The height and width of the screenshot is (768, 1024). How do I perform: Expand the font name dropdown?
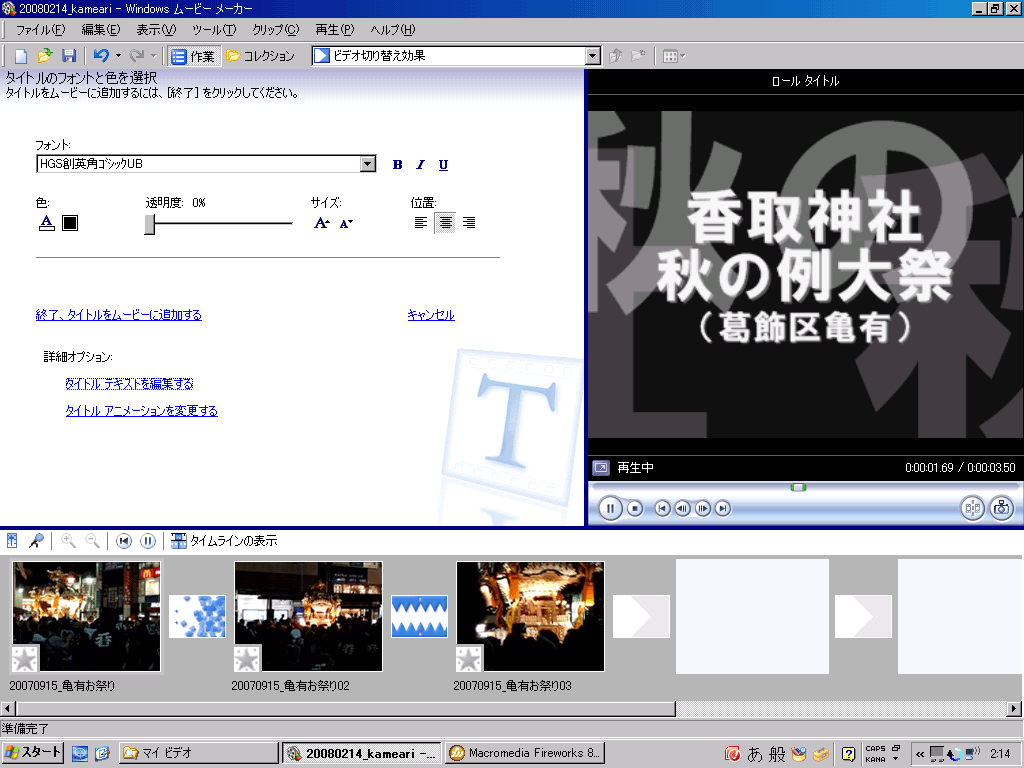(367, 165)
